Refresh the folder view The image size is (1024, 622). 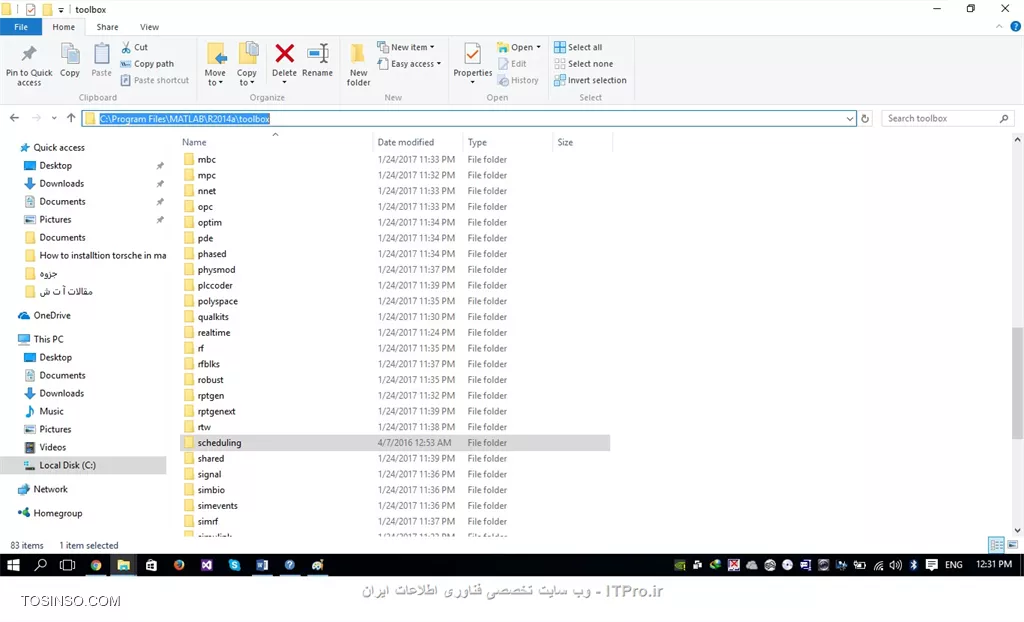[865, 118]
